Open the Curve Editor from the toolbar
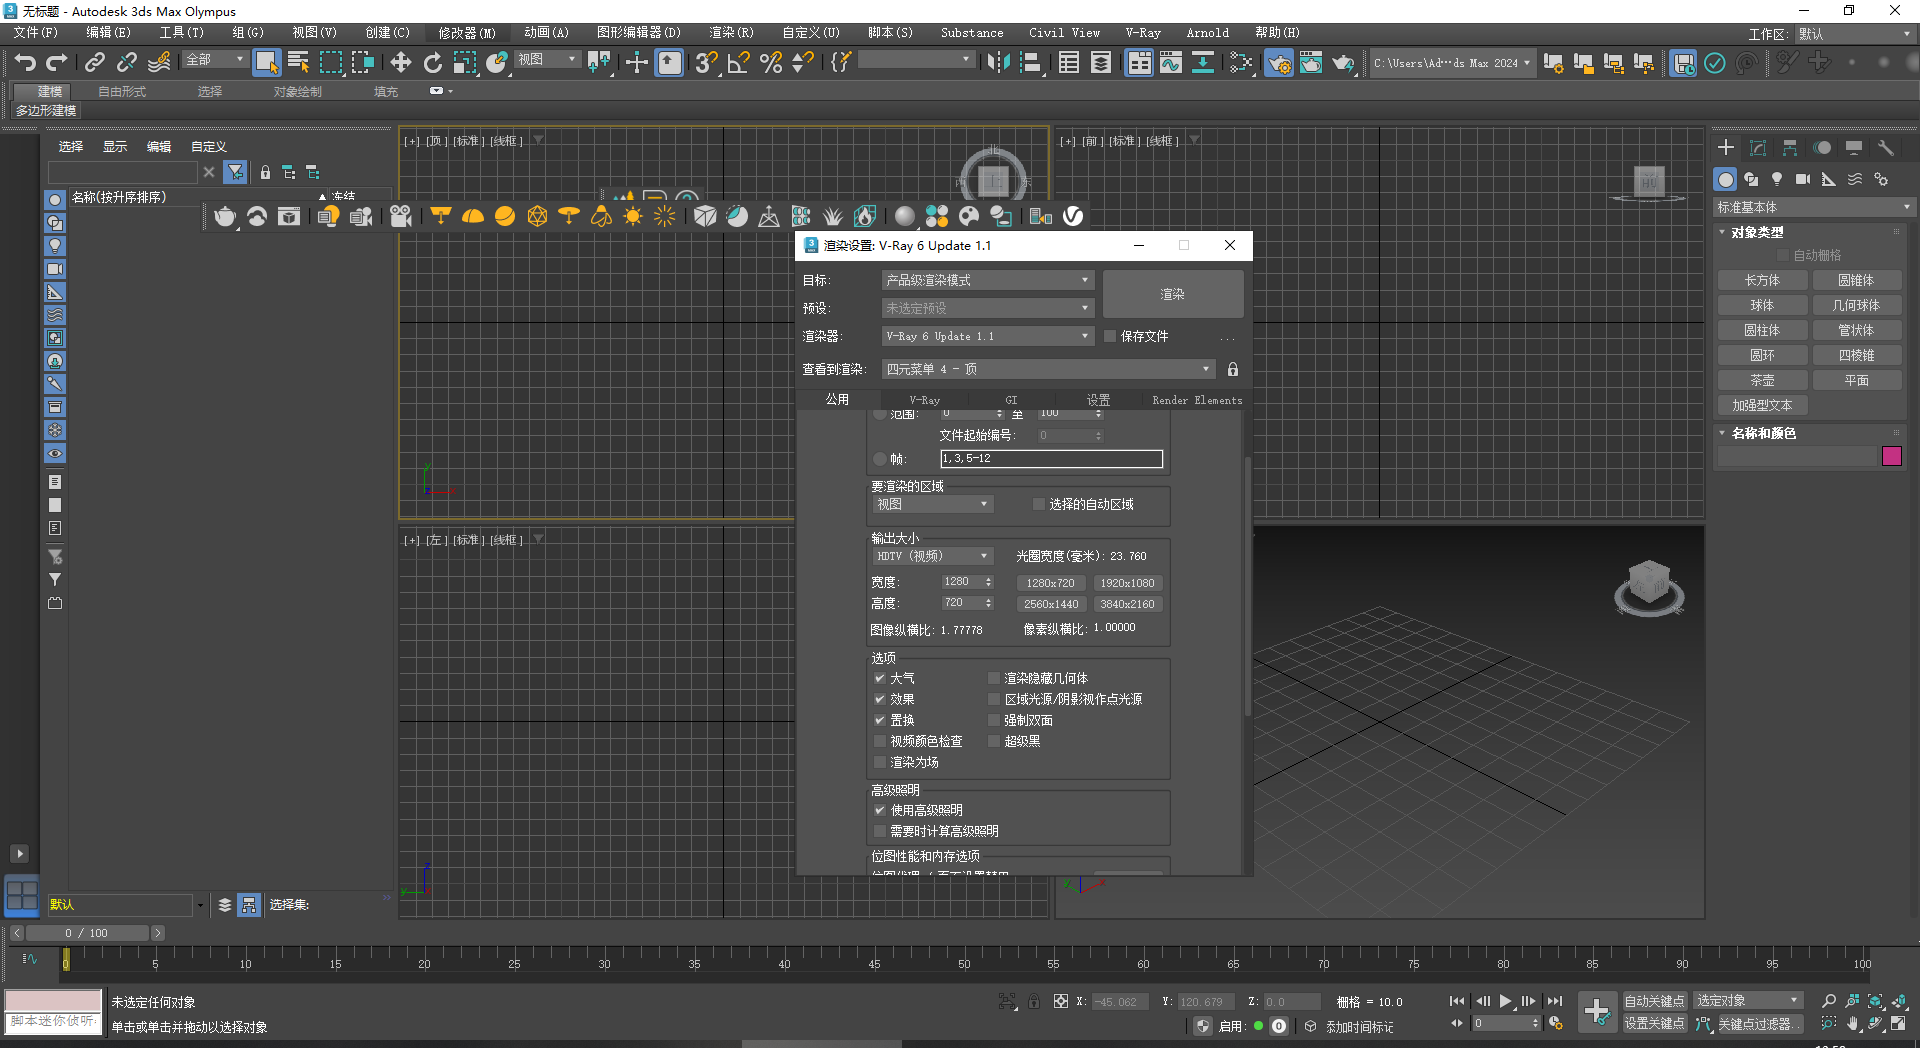 (1171, 63)
